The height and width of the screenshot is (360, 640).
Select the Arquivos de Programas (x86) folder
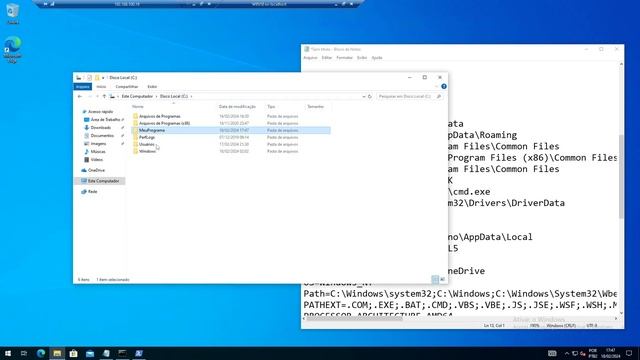pos(164,123)
